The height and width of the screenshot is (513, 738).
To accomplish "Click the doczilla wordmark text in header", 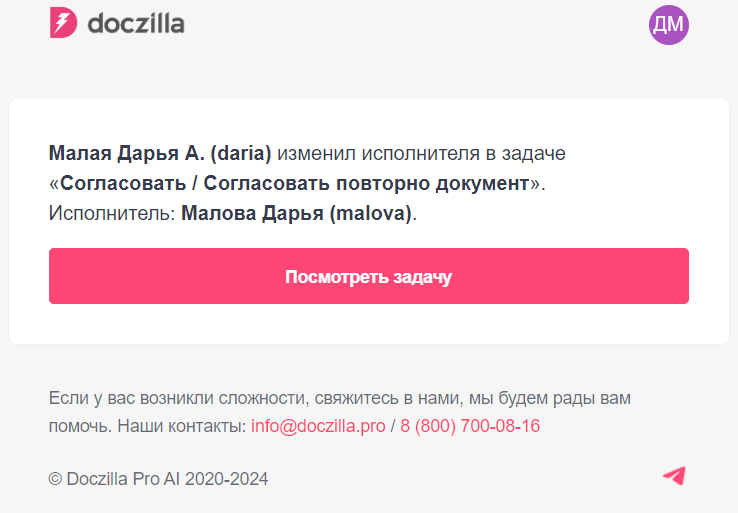I will tap(136, 23).
